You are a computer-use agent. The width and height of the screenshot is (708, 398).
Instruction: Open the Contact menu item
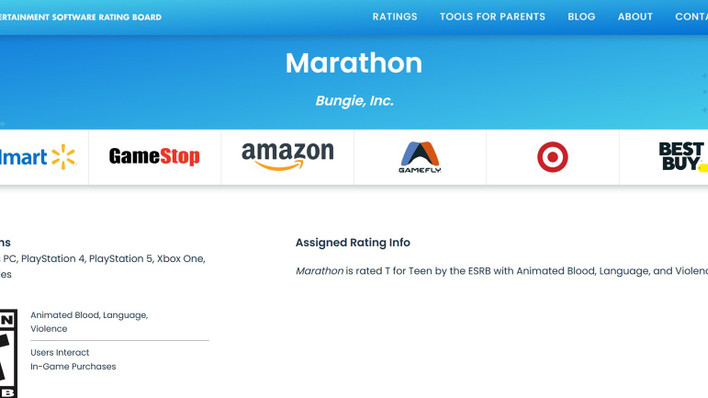click(x=691, y=17)
